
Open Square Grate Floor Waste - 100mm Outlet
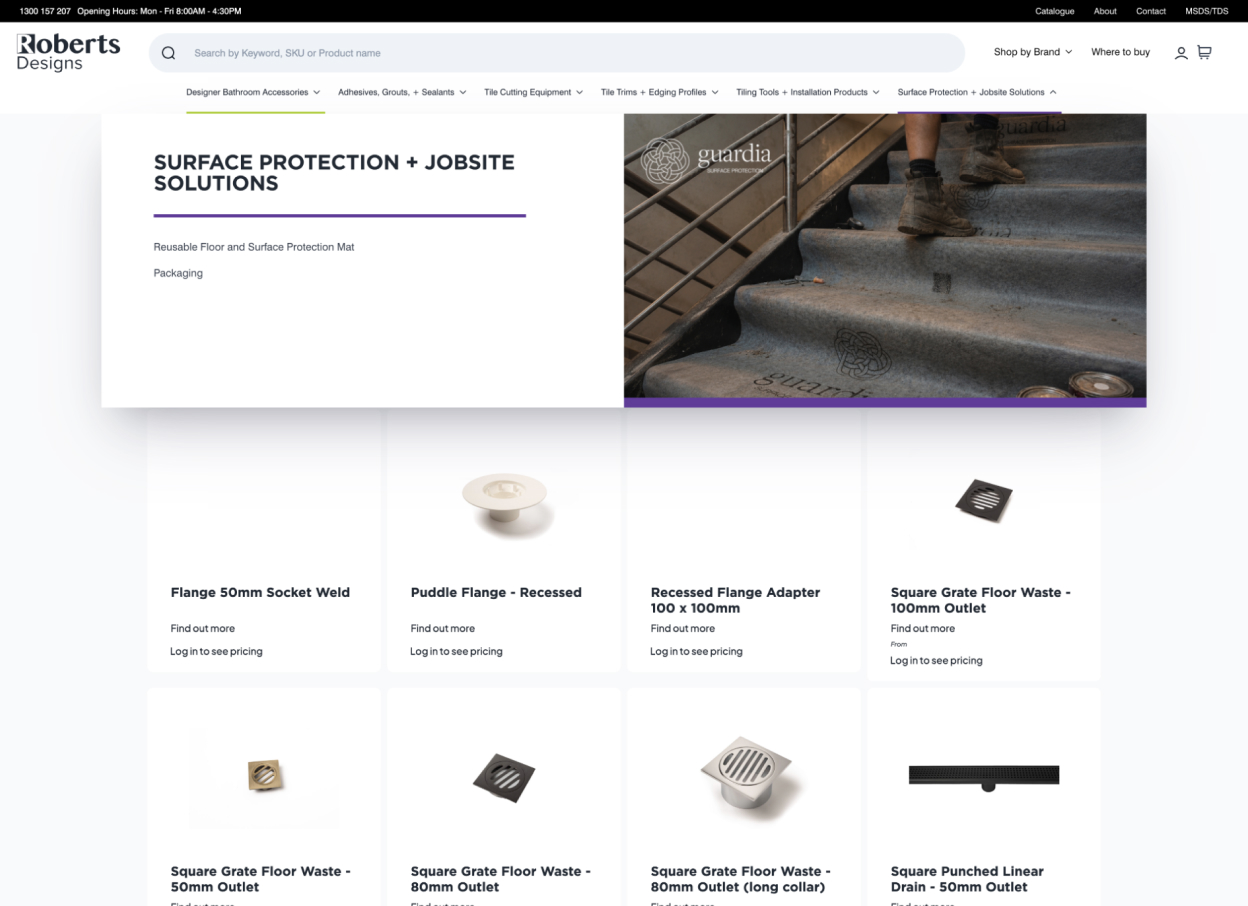981,600
